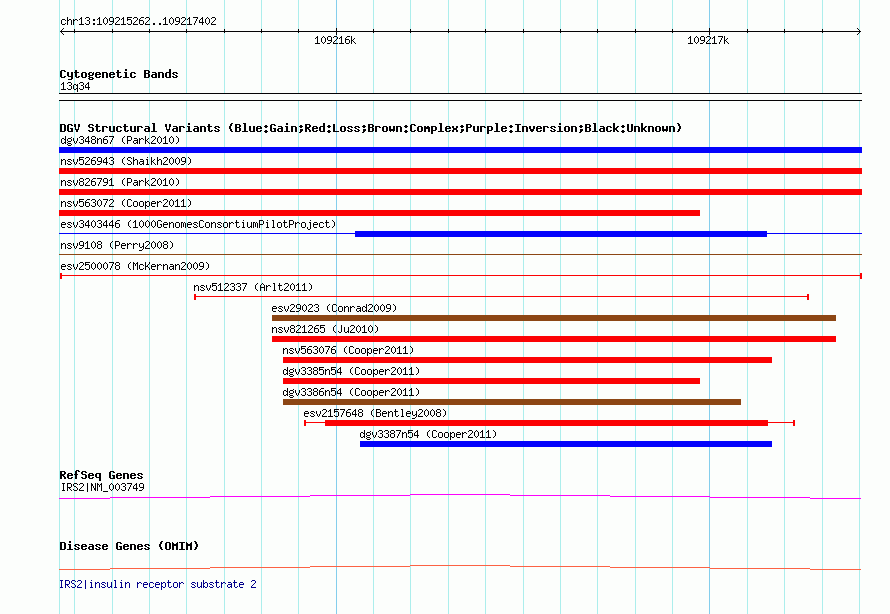Image resolution: width=890 pixels, height=614 pixels.
Task: Click the Cytogenetic Bands track heading
Action: (119, 74)
